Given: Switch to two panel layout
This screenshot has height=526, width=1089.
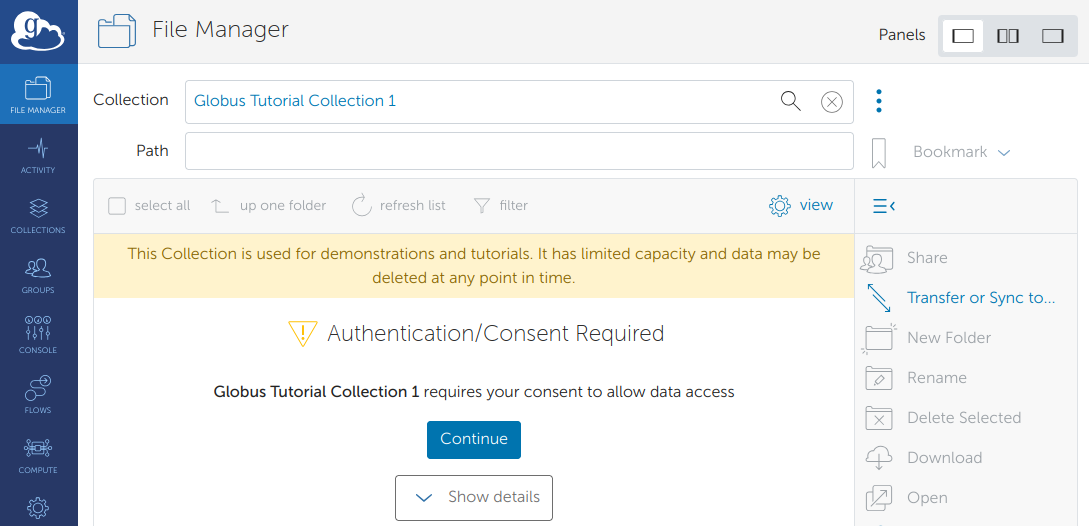Looking at the screenshot, I should pos(1008,36).
